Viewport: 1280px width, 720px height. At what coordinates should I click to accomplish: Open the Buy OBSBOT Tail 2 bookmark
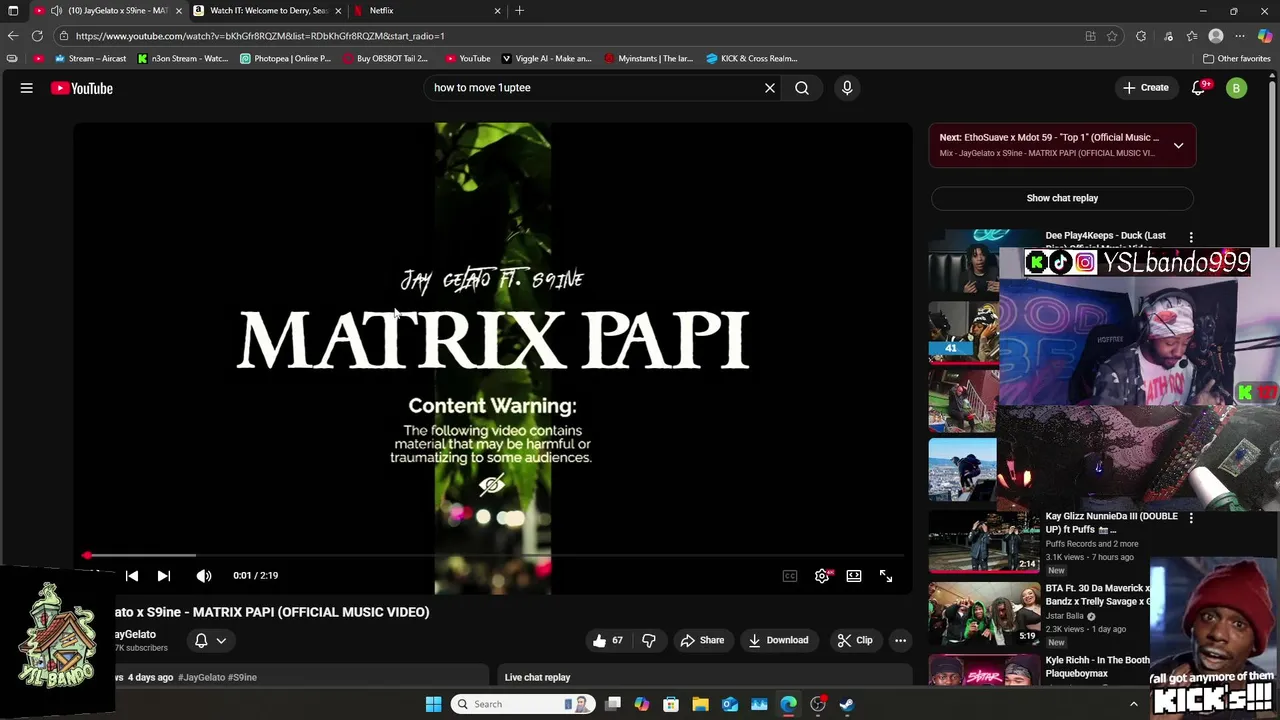[385, 58]
